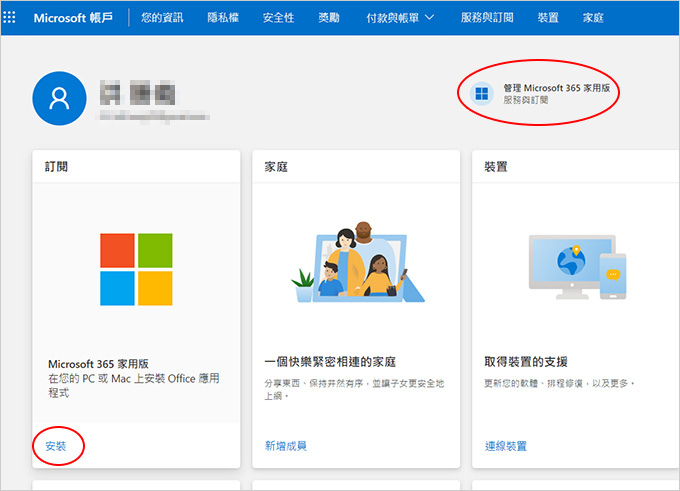Expand the 付款與帳單 dropdown
This screenshot has height=491, width=680.
click(x=400, y=18)
